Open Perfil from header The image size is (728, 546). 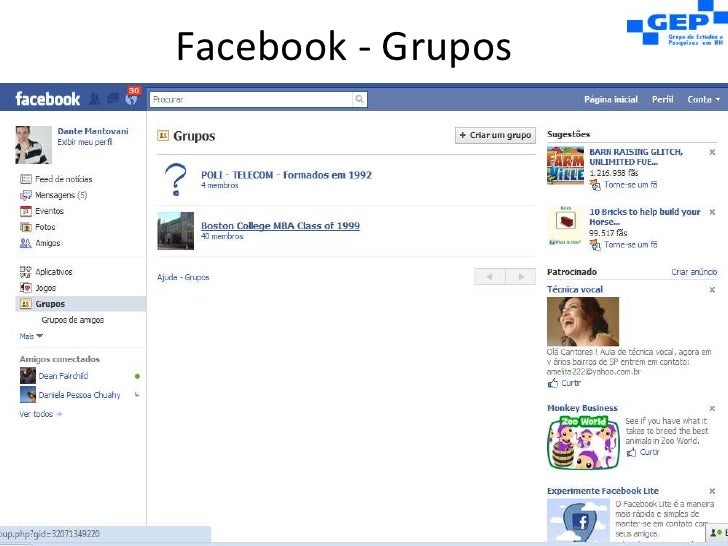663,99
